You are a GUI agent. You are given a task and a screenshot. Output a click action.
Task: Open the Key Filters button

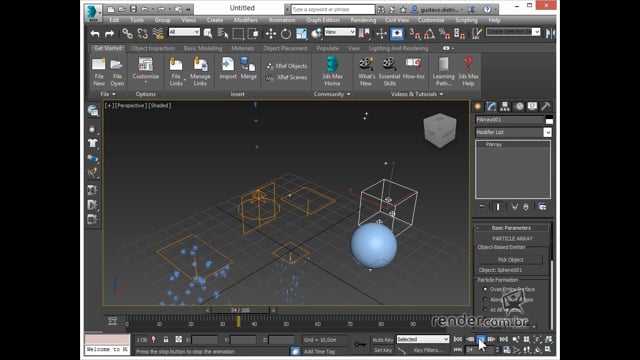click(x=428, y=350)
